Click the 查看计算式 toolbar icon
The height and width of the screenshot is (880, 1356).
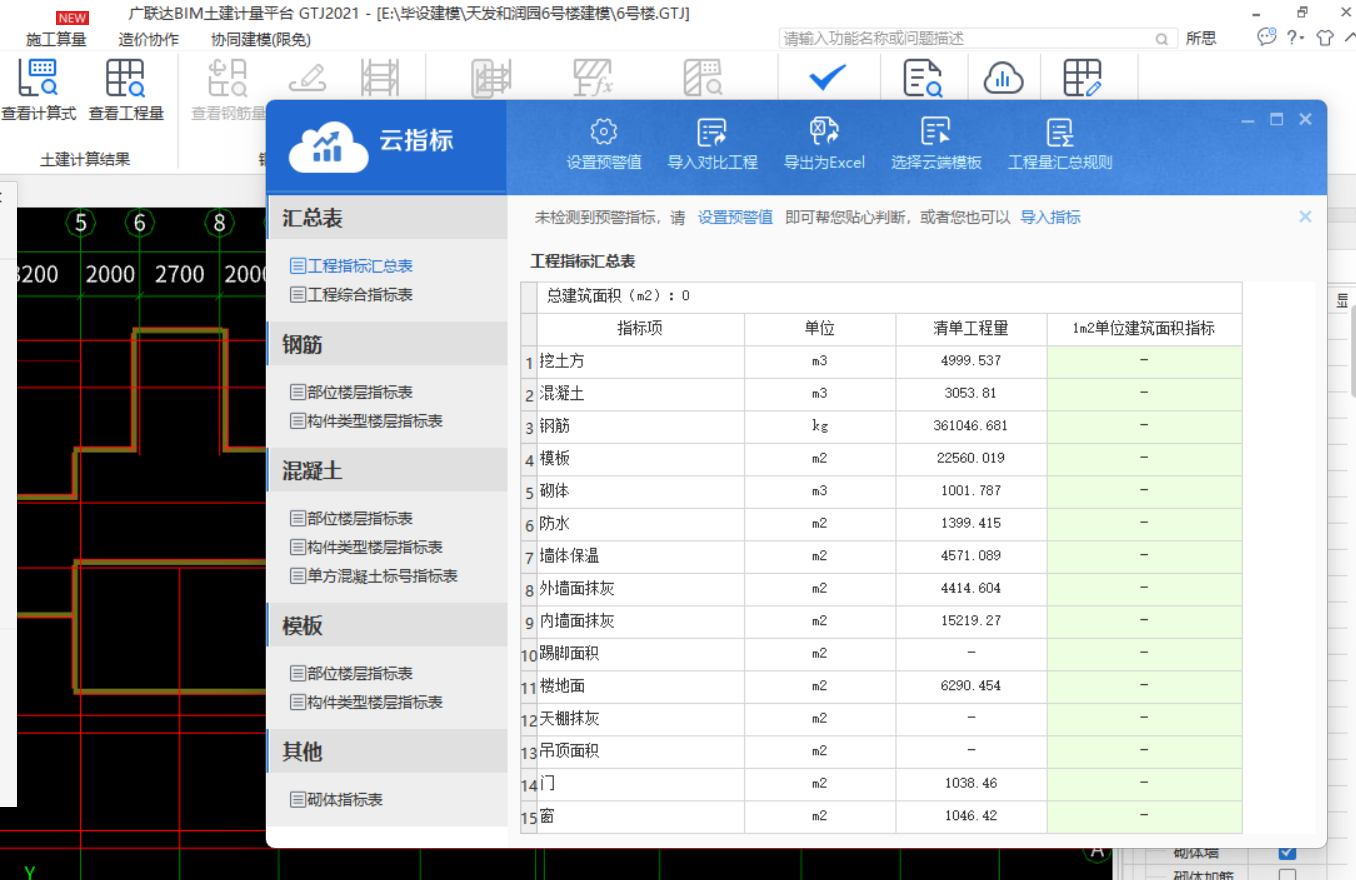tap(38, 78)
